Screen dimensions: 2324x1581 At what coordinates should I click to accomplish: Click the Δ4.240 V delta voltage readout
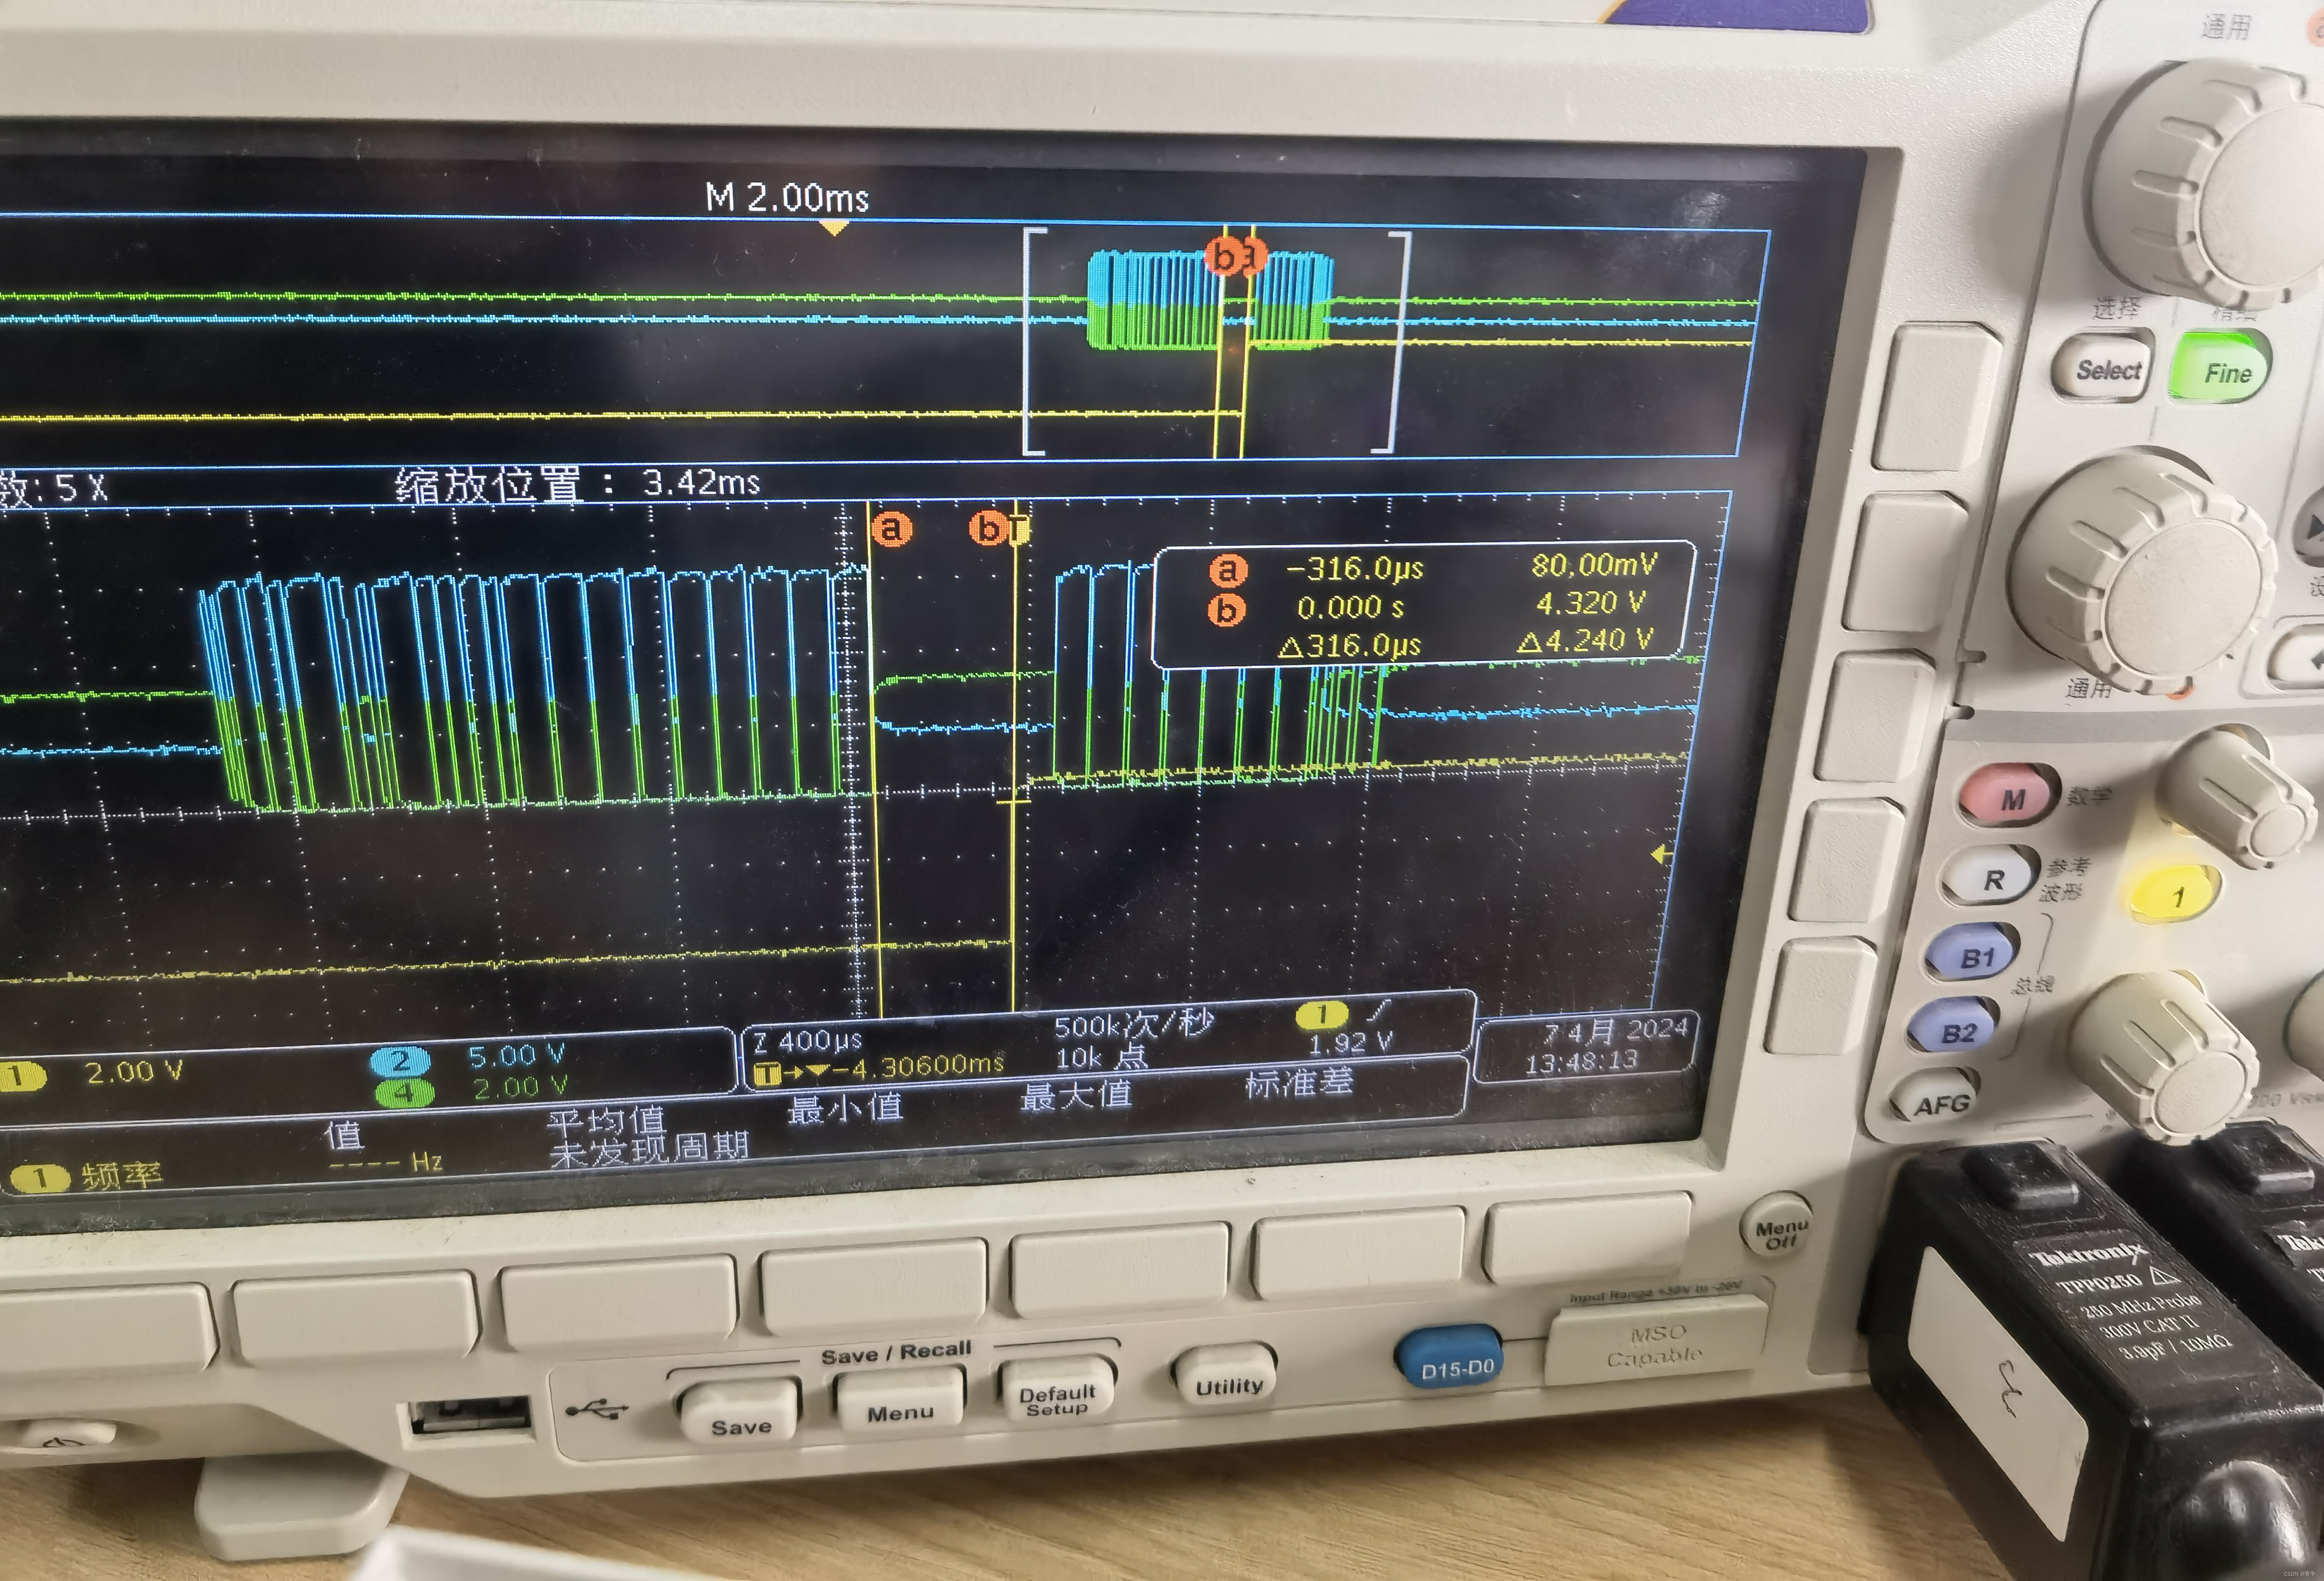tap(1584, 641)
